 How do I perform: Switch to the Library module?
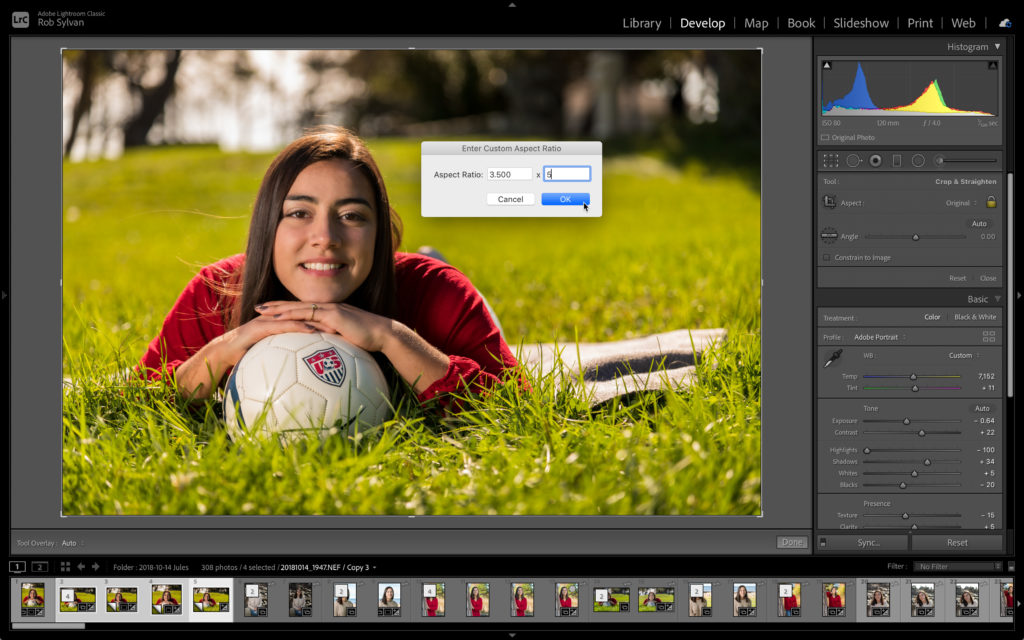641,23
